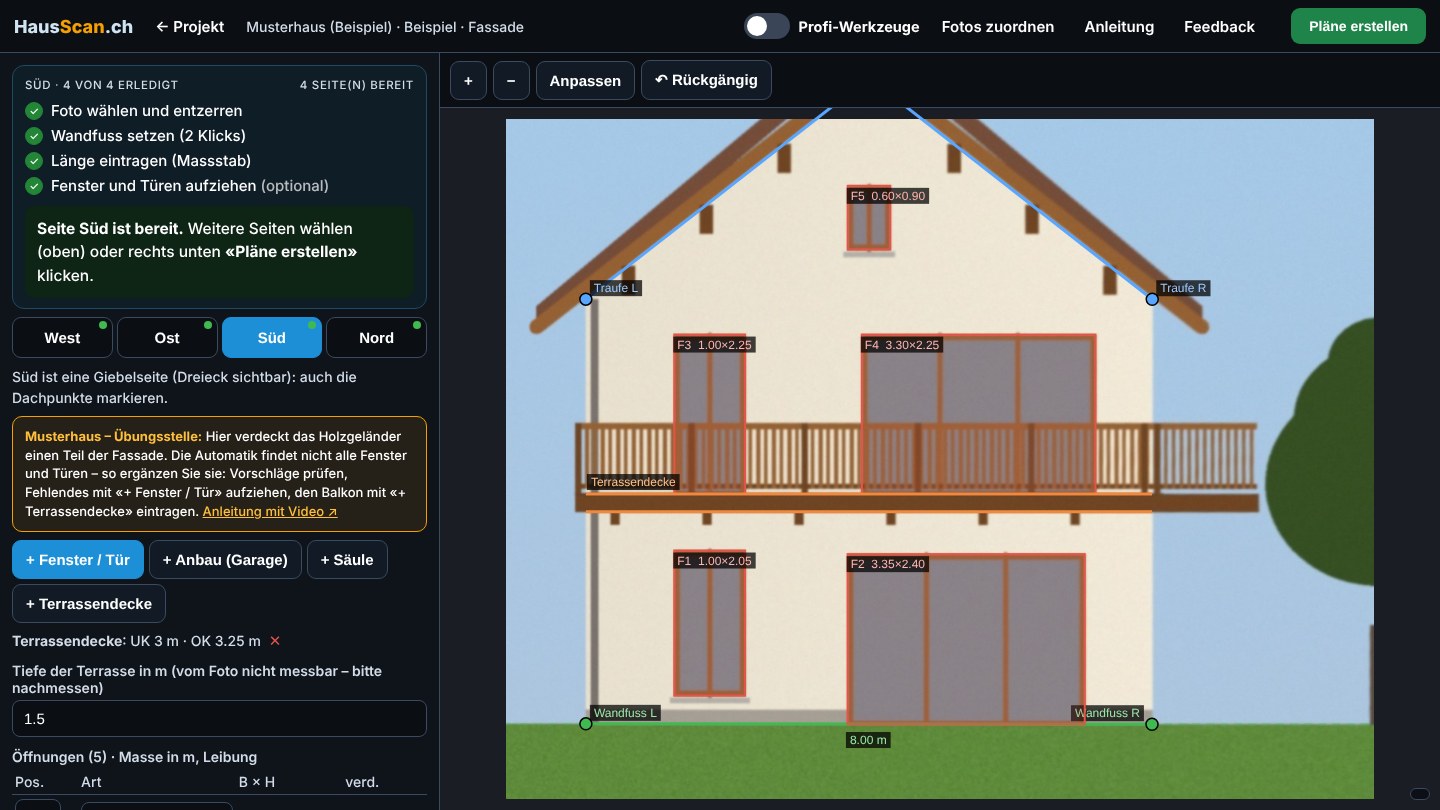Select the F2 3.35×2.40 door label
Screen dimensions: 1440x810
(x=888, y=564)
